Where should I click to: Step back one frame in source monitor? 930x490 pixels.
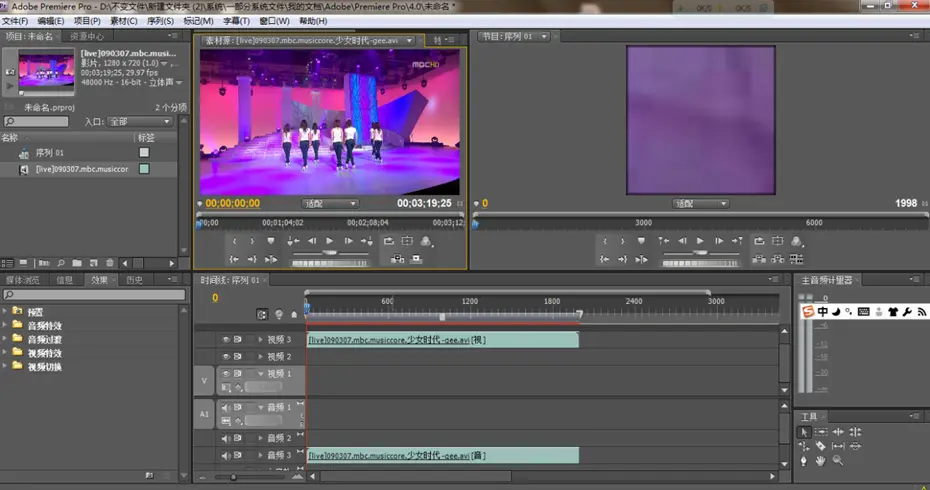click(x=312, y=241)
